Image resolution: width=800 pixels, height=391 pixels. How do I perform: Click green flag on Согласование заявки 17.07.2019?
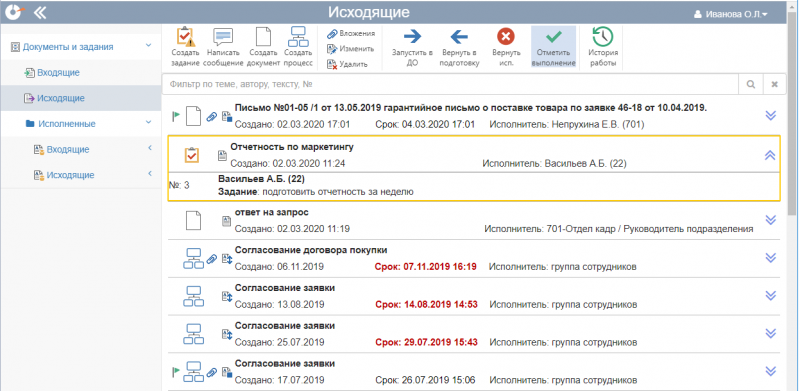(x=176, y=372)
